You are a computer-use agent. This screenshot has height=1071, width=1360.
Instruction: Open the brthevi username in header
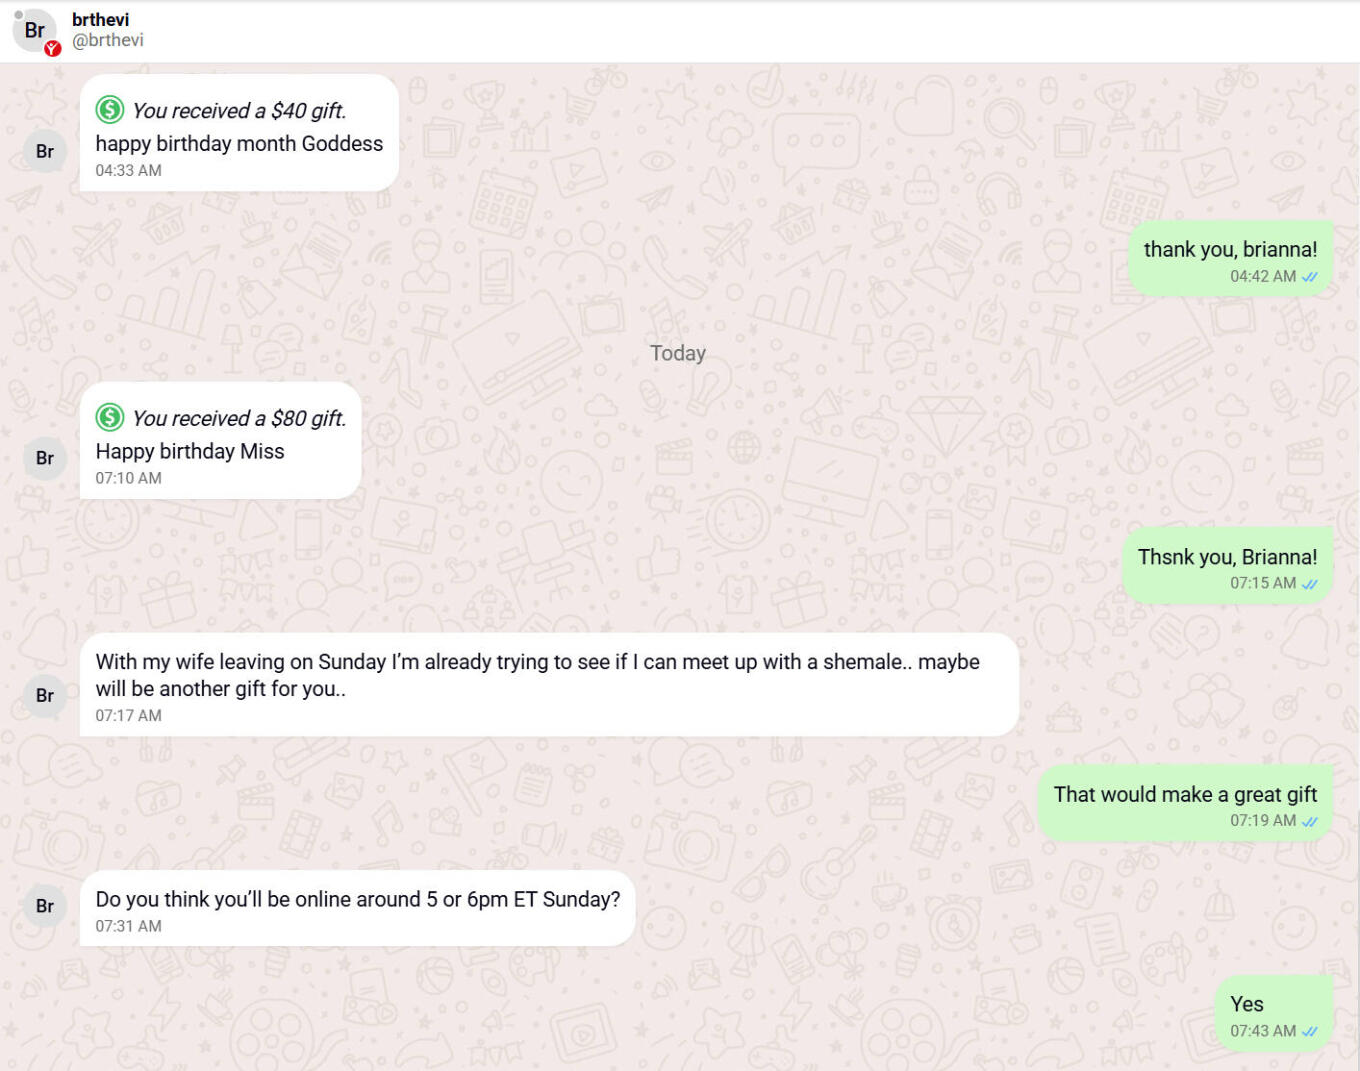point(100,19)
